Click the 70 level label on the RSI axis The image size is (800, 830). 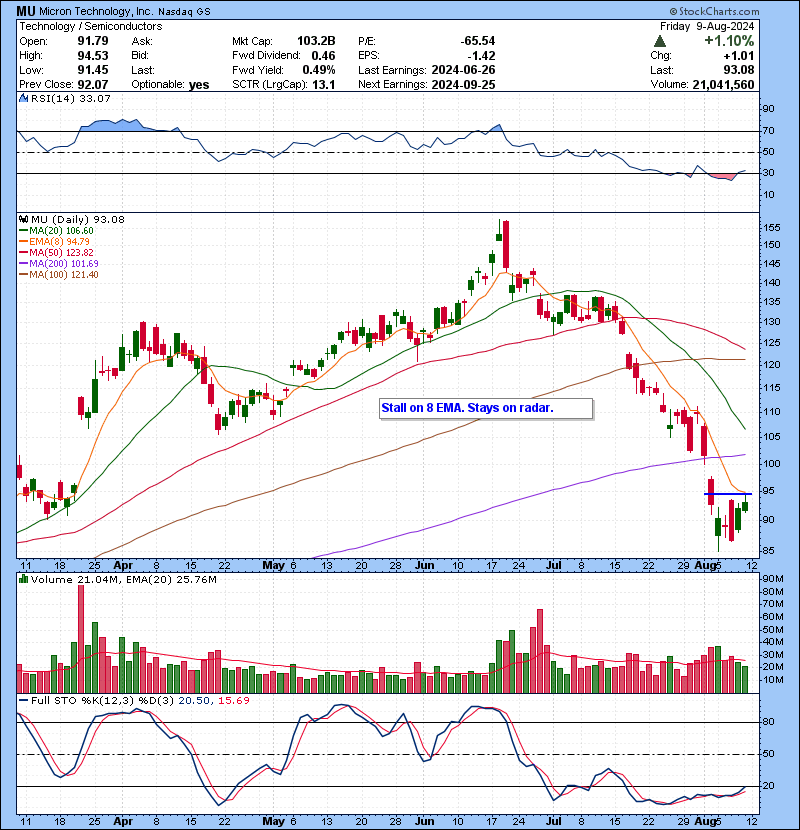coord(768,131)
